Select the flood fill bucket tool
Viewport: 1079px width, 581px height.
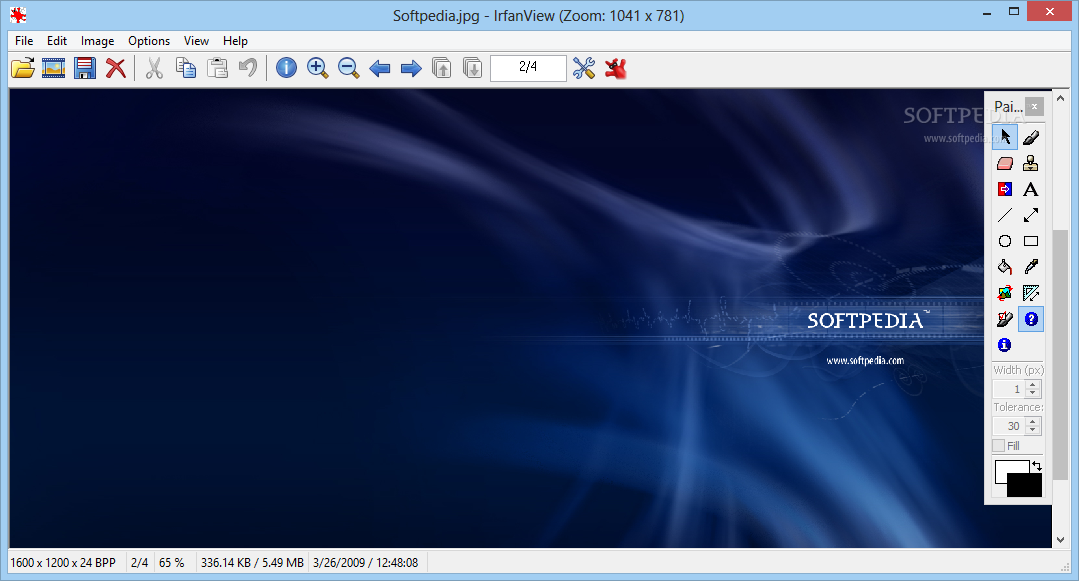tap(1005, 267)
